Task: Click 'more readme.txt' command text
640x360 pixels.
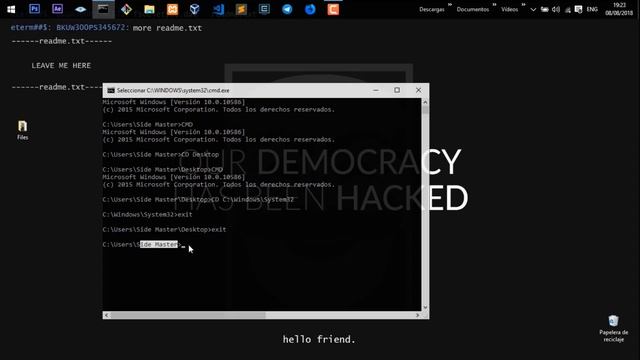Action: (167, 28)
